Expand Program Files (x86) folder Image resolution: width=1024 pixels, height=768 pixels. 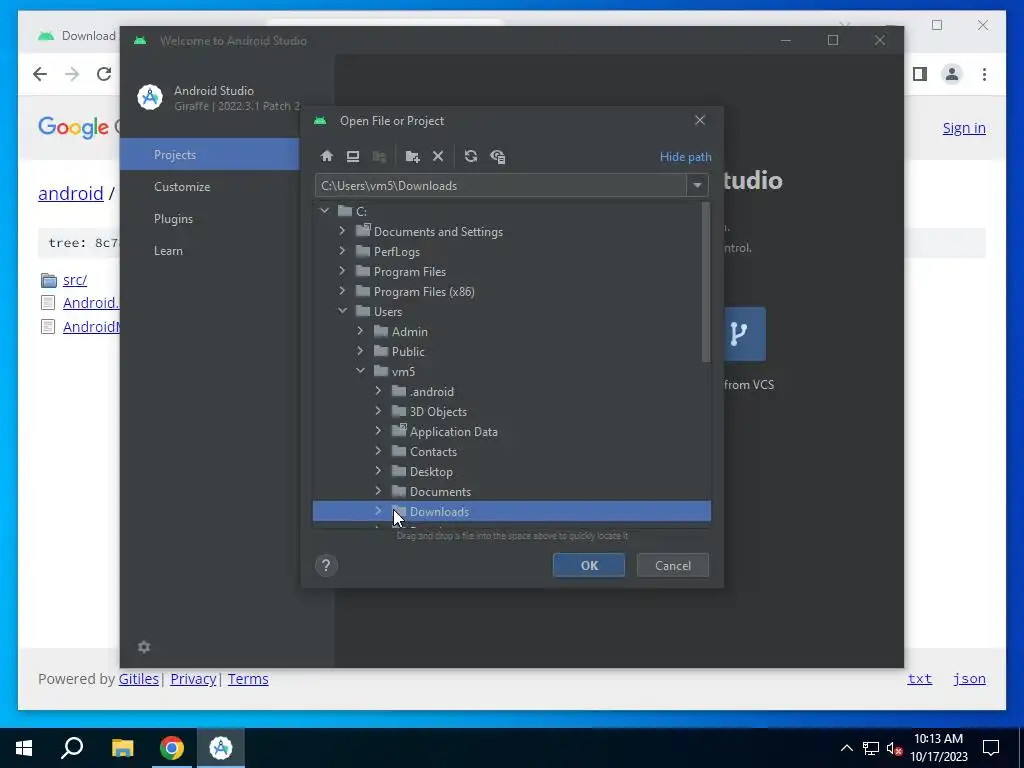pyautogui.click(x=342, y=291)
